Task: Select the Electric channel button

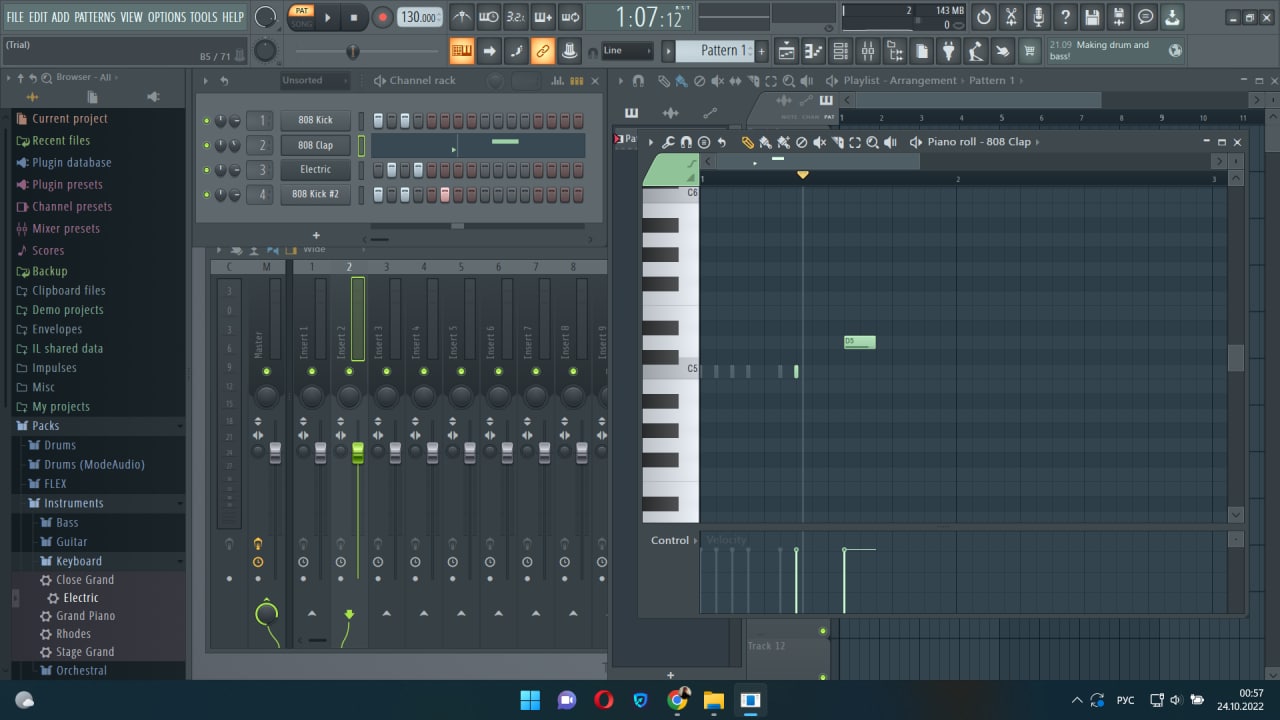Action: [x=315, y=170]
